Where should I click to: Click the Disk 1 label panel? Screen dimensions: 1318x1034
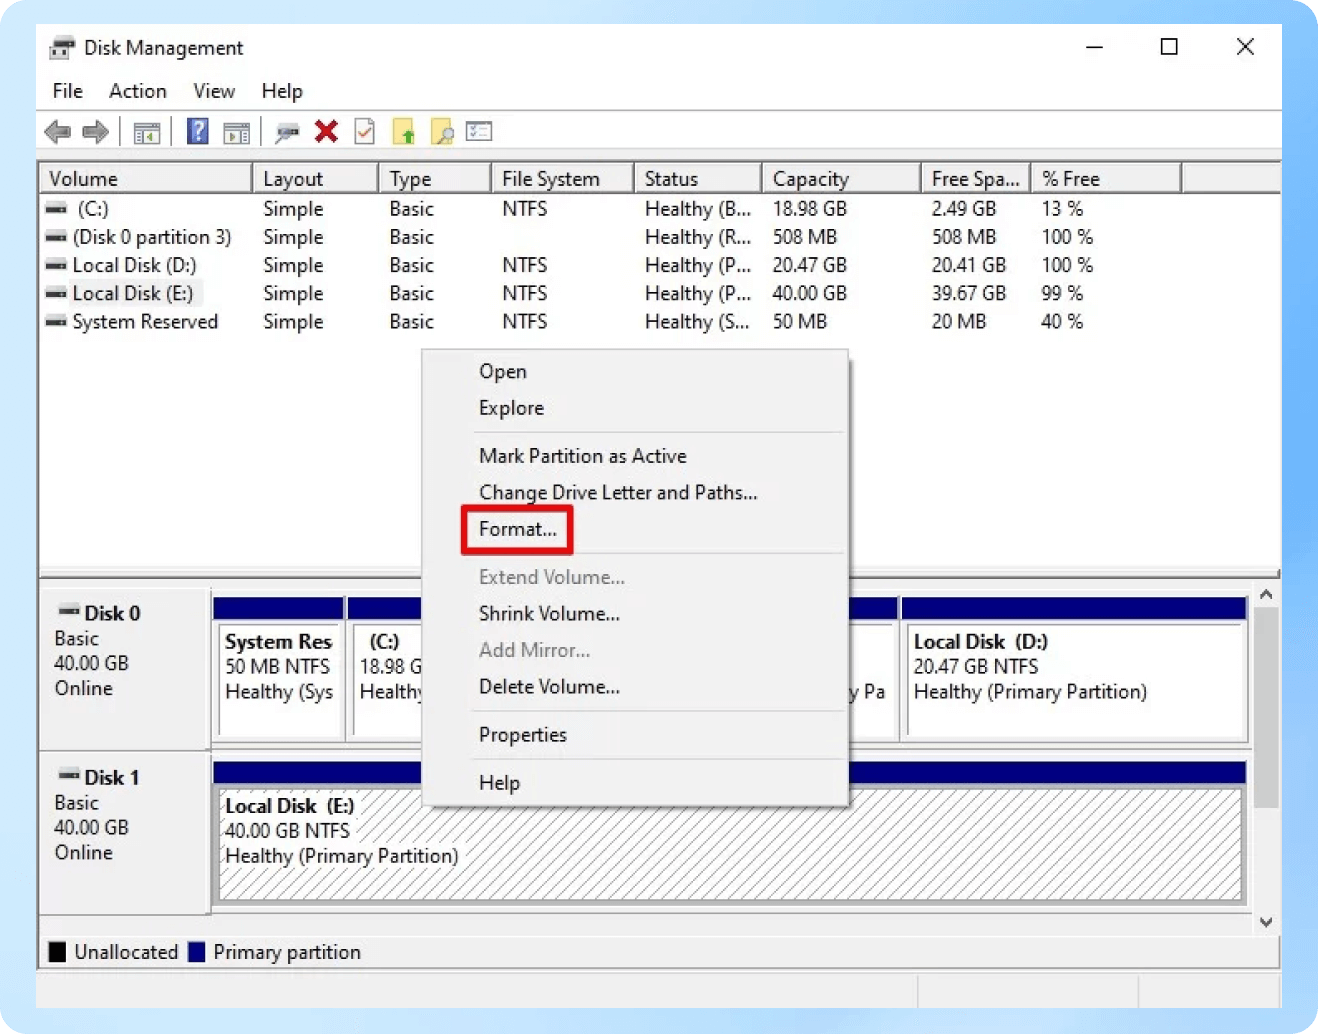[124, 832]
